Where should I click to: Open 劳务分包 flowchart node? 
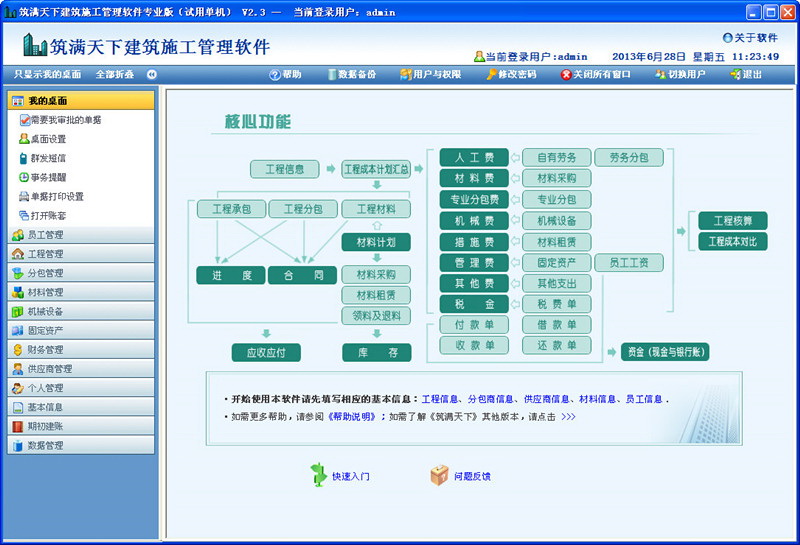[629, 158]
